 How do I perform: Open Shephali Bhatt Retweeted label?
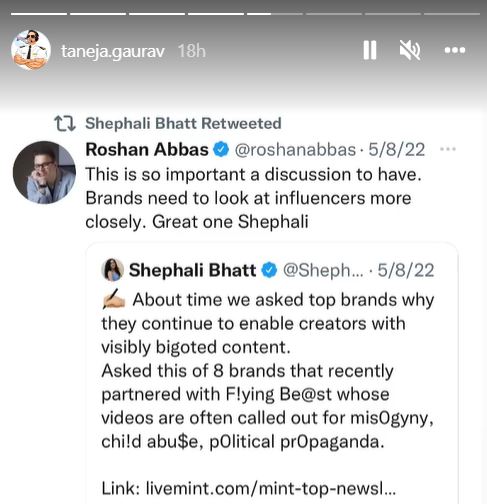[x=183, y=124]
